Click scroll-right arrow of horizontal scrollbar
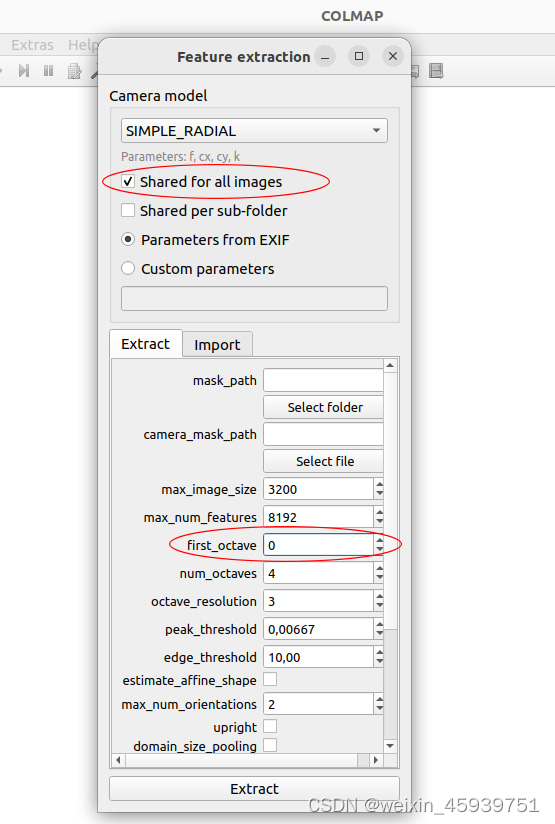The image size is (555, 824). [x=375, y=760]
